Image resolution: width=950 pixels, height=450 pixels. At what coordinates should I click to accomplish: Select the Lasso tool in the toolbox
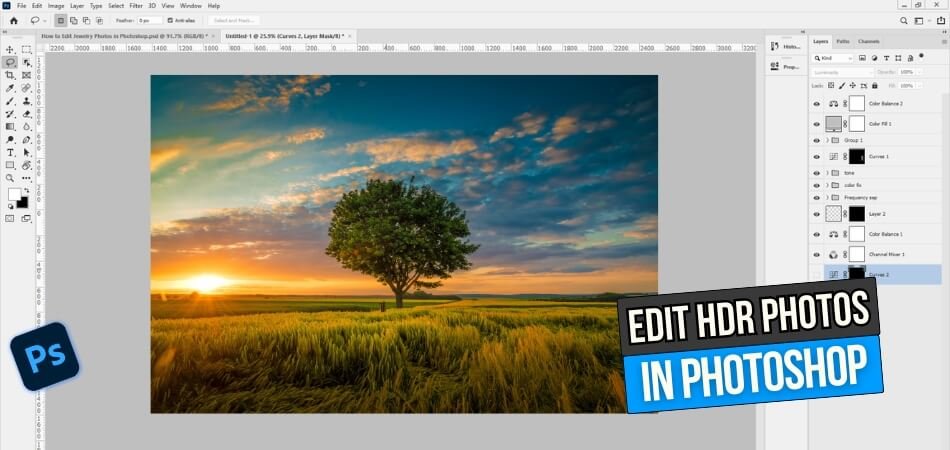point(10,62)
